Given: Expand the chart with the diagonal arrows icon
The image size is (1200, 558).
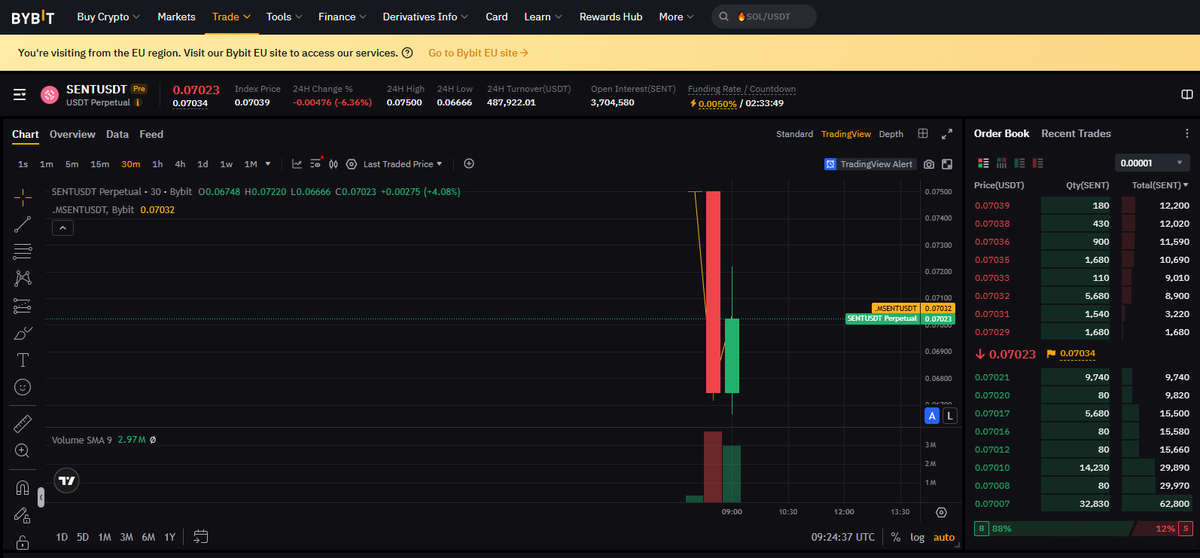Looking at the screenshot, I should pos(946,134).
